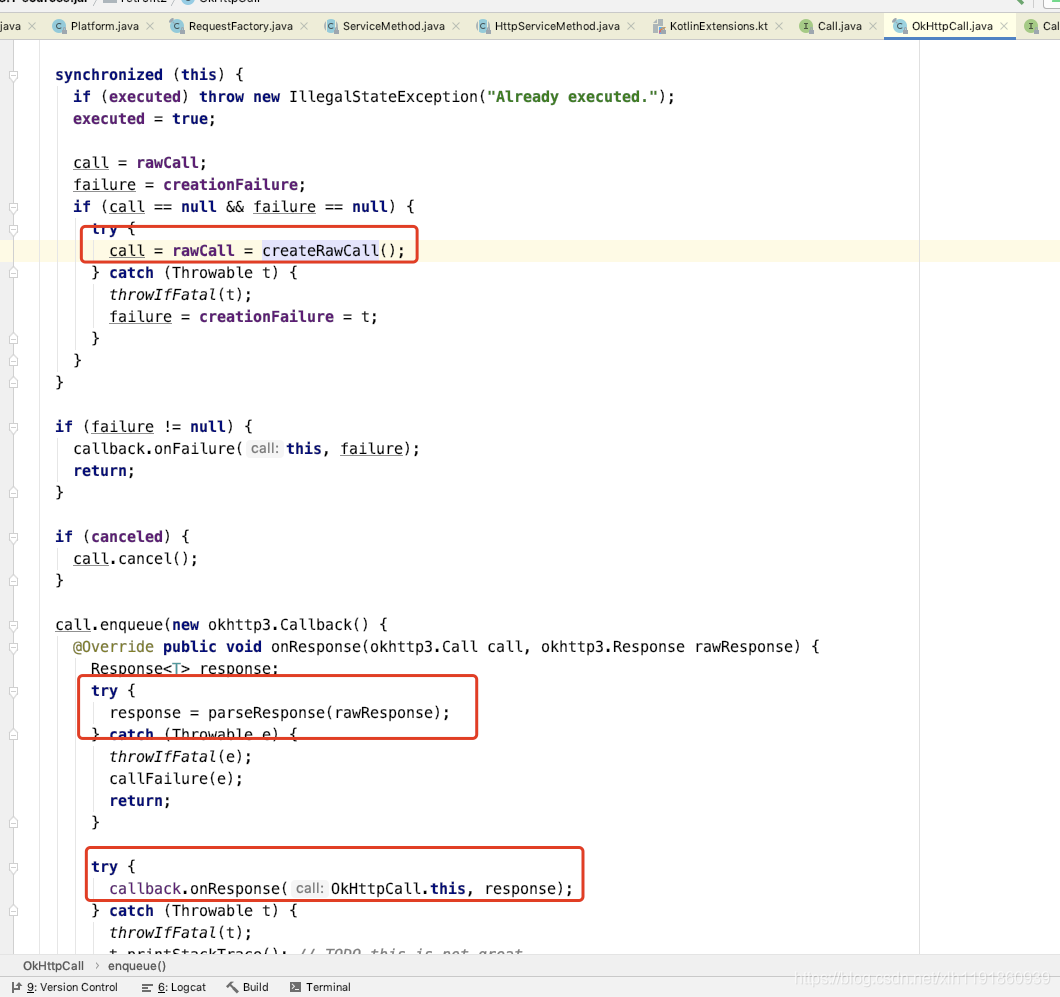Close the KotlinExtensions.kt tab

click(779, 26)
